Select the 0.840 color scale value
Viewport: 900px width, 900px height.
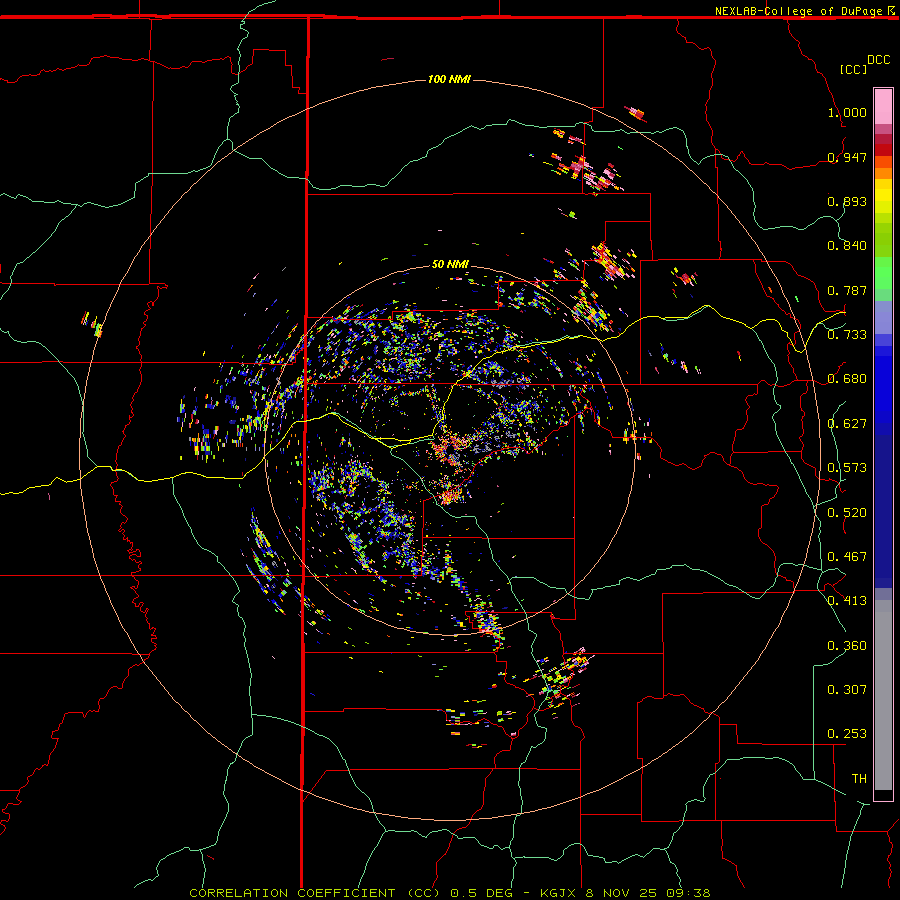pyautogui.click(x=847, y=246)
